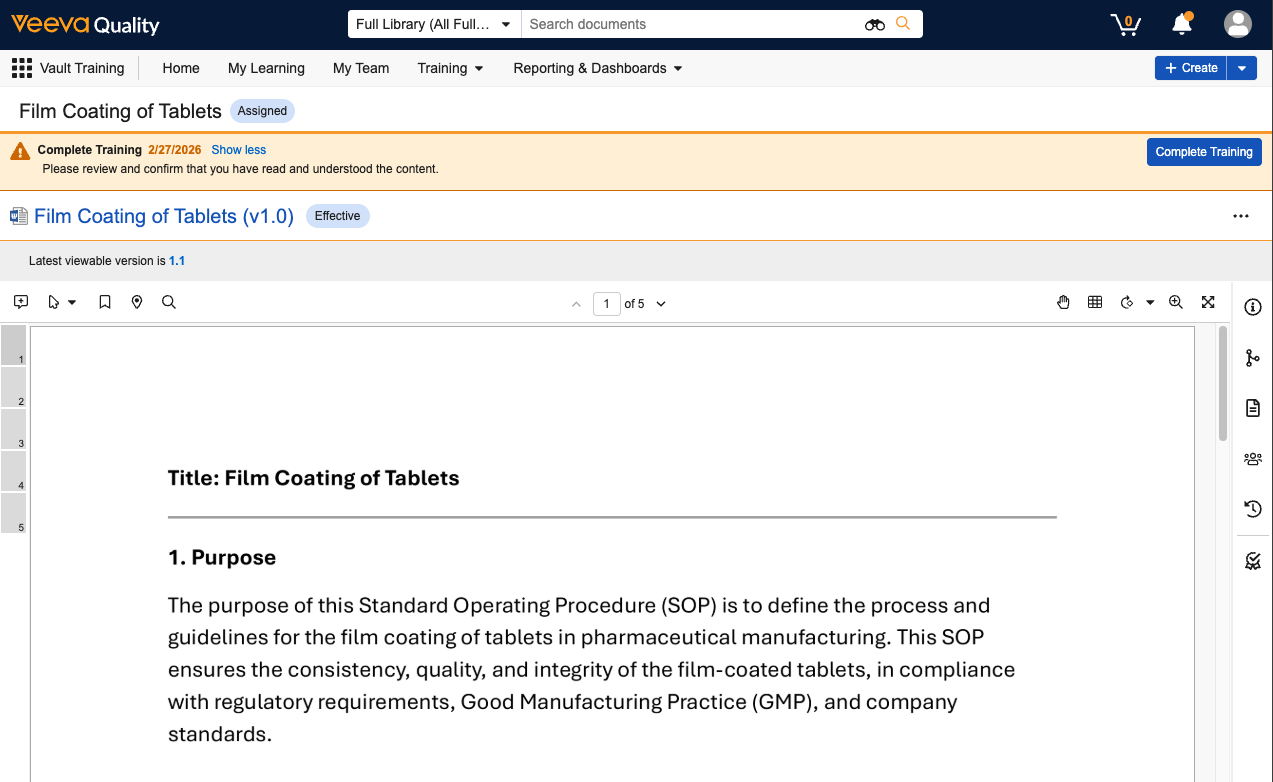Go to the My Team tab
The image size is (1273, 782).
361,68
